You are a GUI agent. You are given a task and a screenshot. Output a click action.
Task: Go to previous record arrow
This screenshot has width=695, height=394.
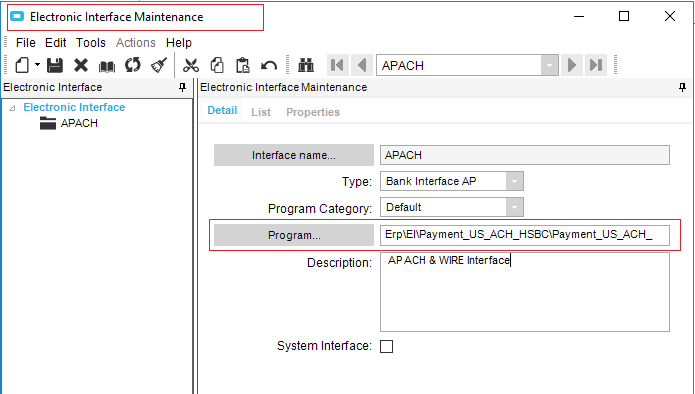point(362,66)
